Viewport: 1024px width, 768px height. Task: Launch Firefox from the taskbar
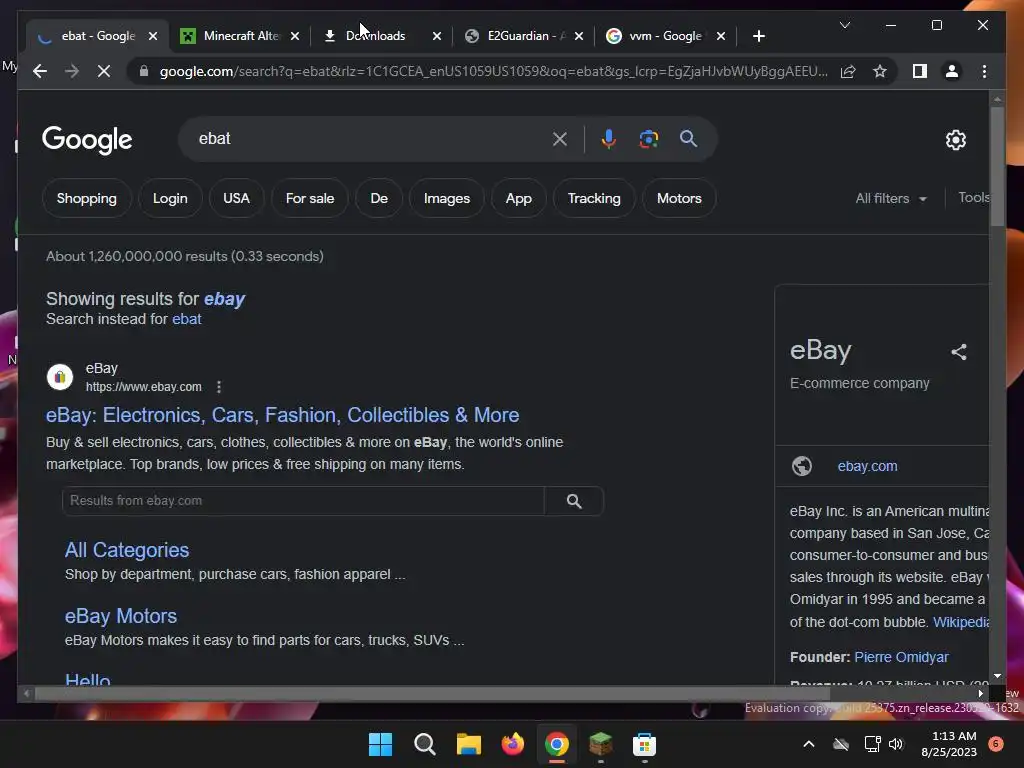[x=513, y=744]
